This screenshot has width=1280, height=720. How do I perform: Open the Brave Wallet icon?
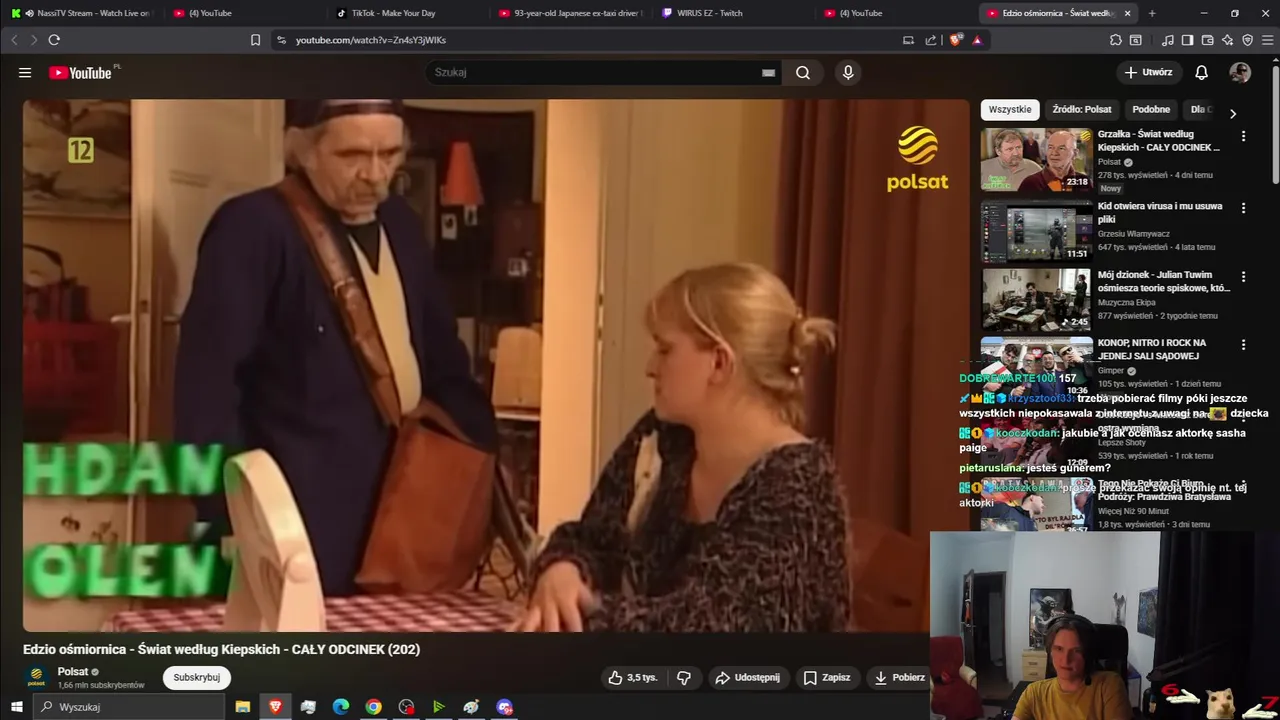point(1207,40)
